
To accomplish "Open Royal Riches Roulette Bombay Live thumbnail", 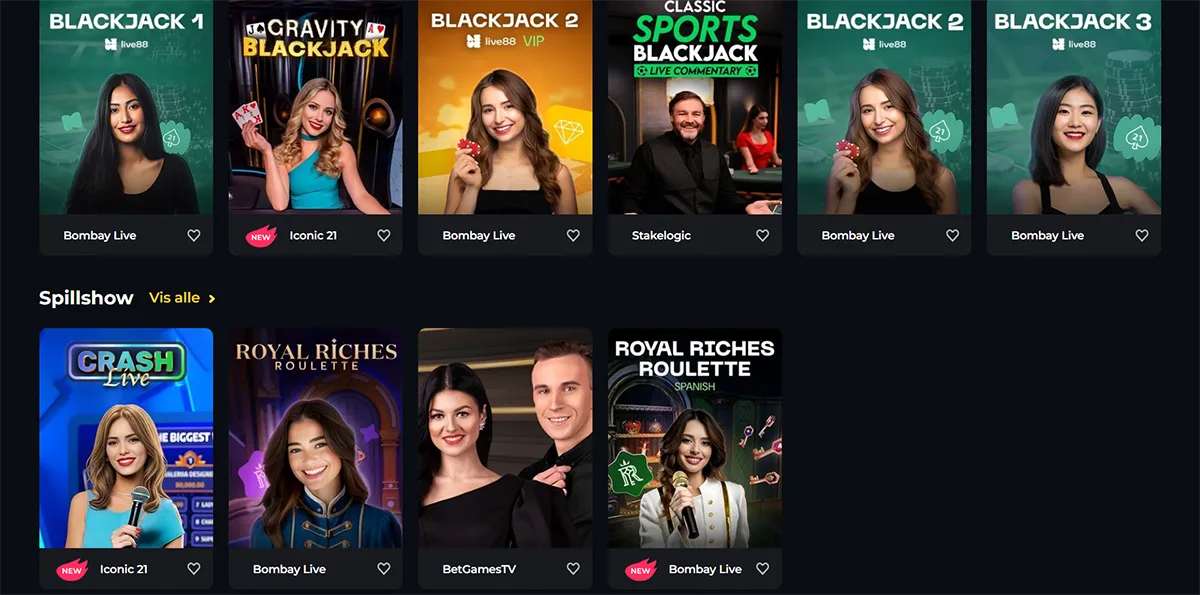I will coord(316,438).
